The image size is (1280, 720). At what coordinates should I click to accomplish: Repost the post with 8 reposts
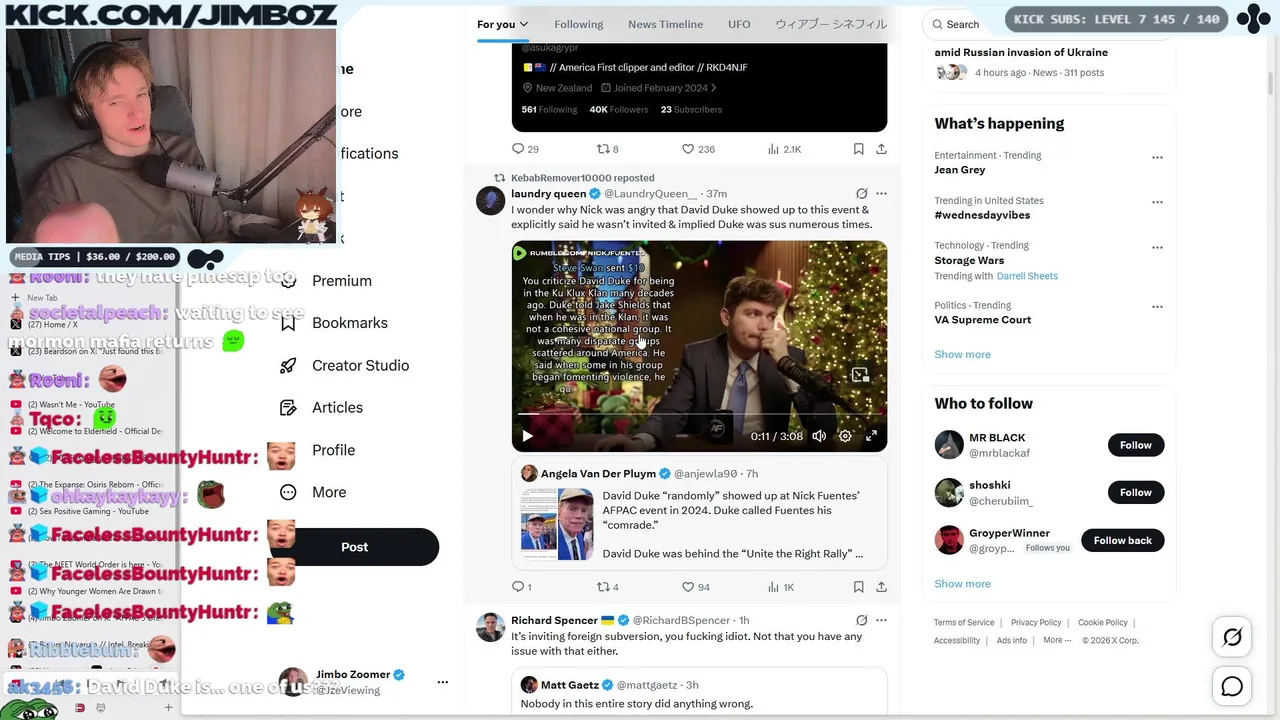pos(603,149)
